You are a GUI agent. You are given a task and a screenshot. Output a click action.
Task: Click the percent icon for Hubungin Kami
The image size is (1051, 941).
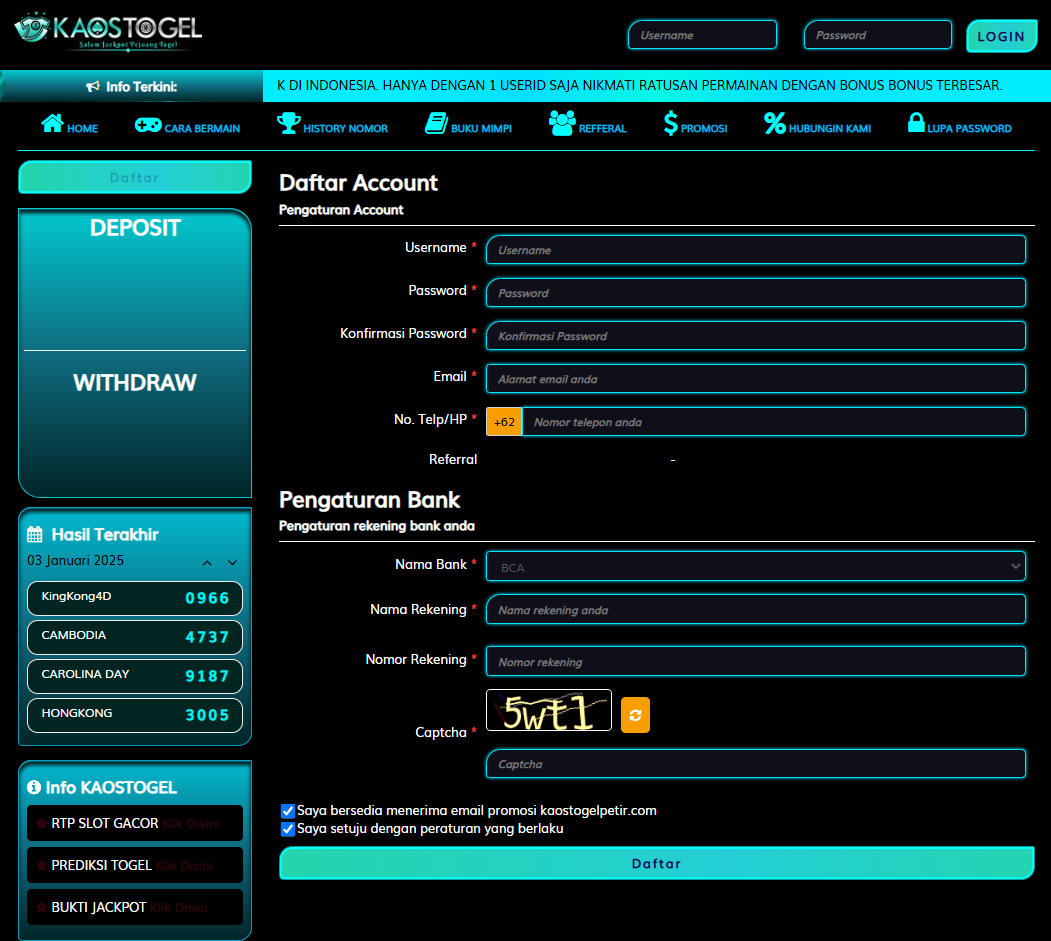[775, 123]
